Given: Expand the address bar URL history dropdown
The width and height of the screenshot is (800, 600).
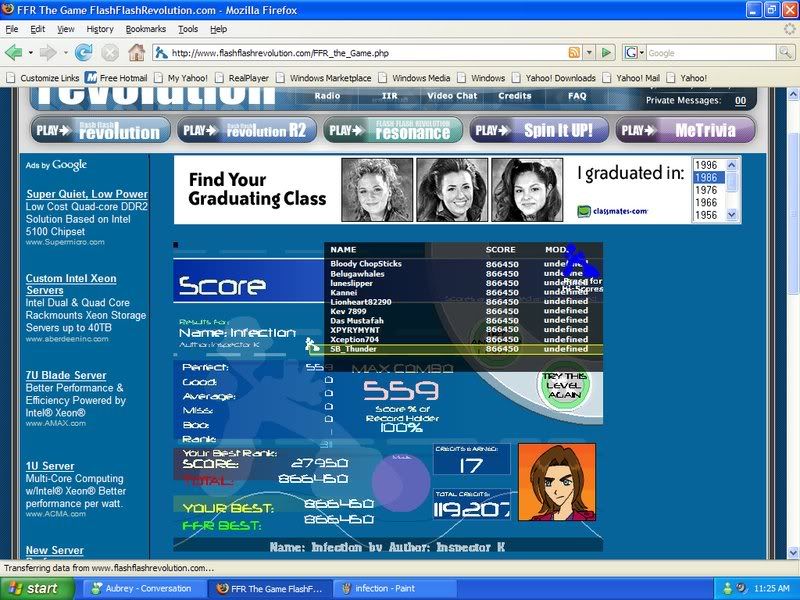Looking at the screenshot, I should (x=589, y=52).
